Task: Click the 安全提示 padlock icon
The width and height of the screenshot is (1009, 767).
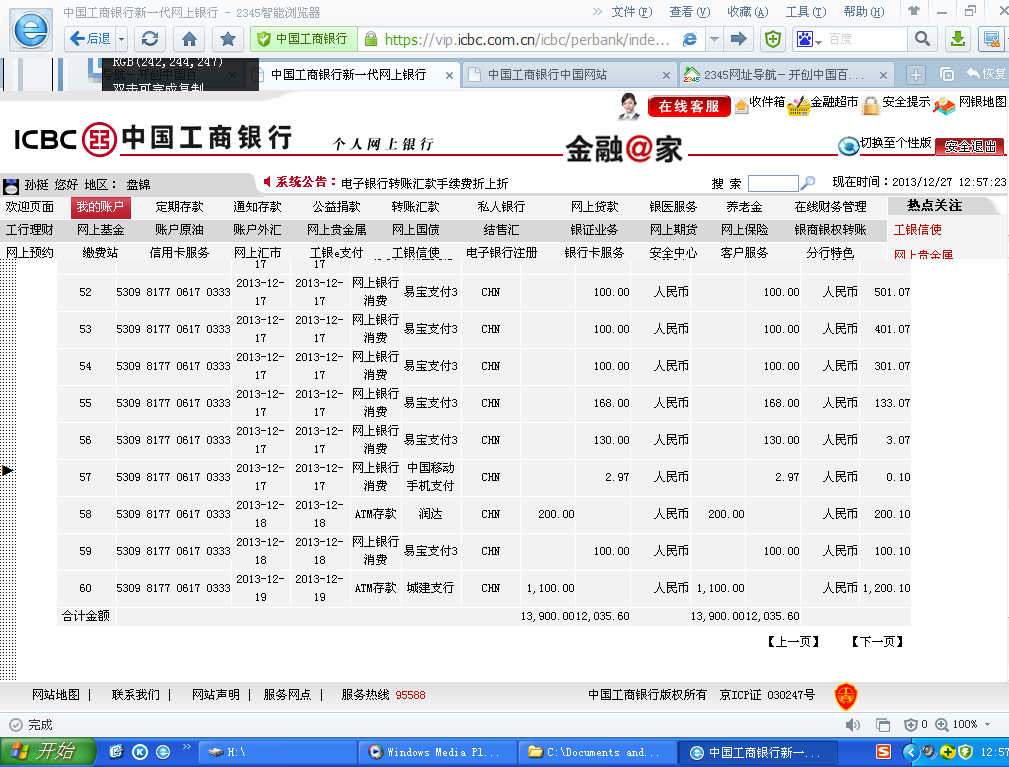Action: coord(871,105)
